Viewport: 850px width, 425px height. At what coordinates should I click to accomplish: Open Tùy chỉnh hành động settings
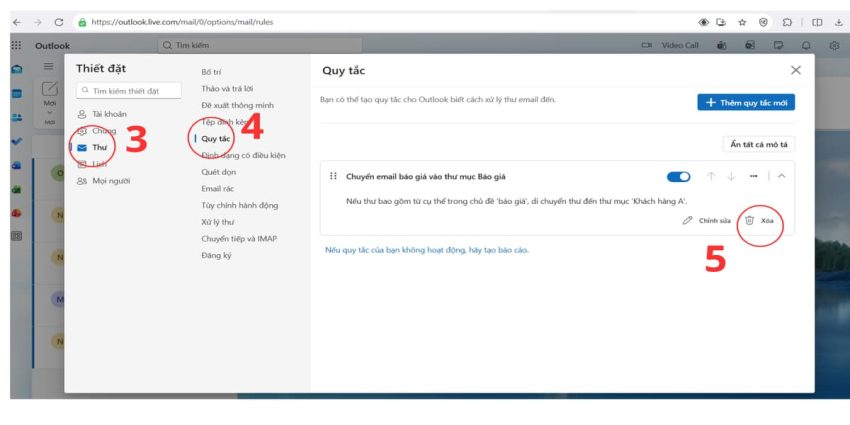pyautogui.click(x=240, y=205)
